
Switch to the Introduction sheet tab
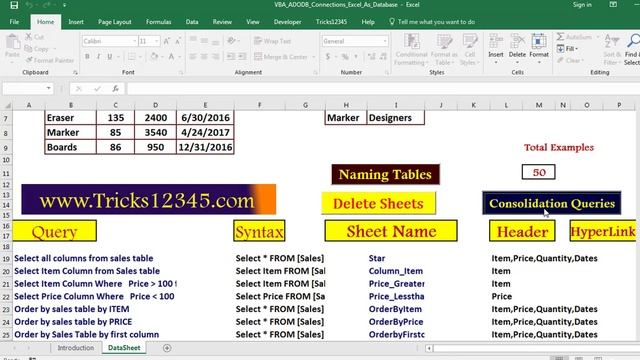(76, 348)
